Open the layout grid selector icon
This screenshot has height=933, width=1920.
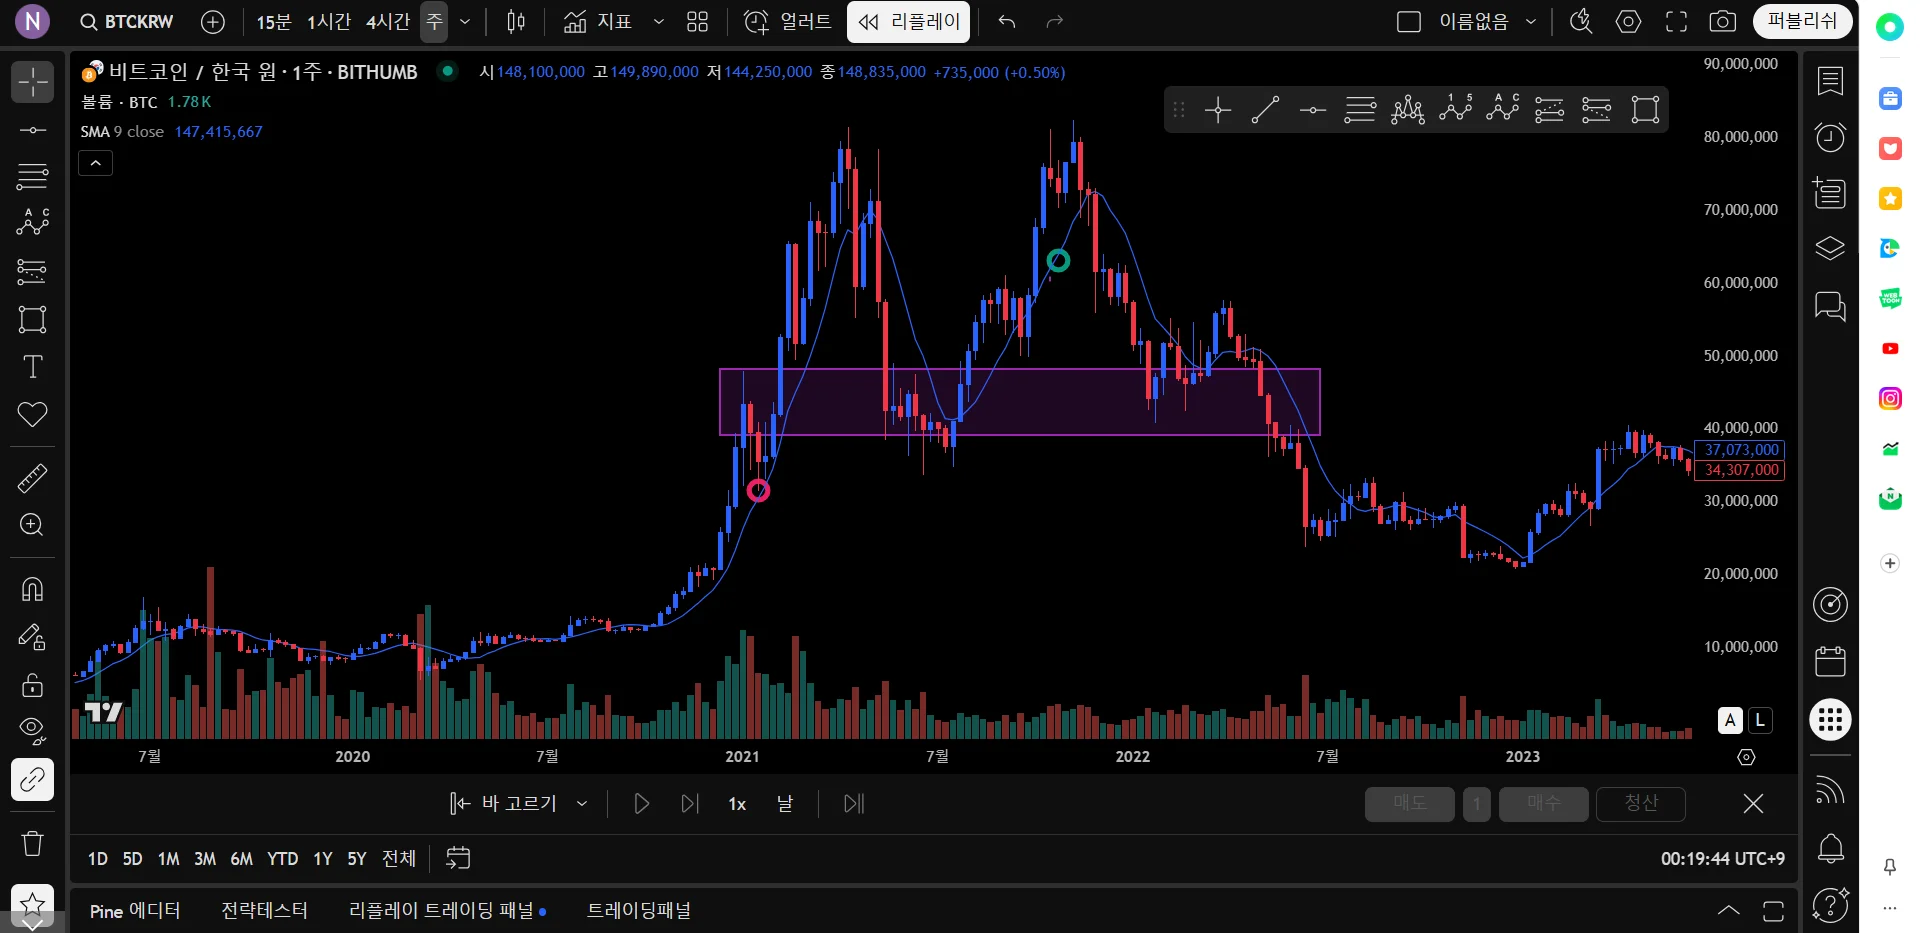click(x=698, y=21)
